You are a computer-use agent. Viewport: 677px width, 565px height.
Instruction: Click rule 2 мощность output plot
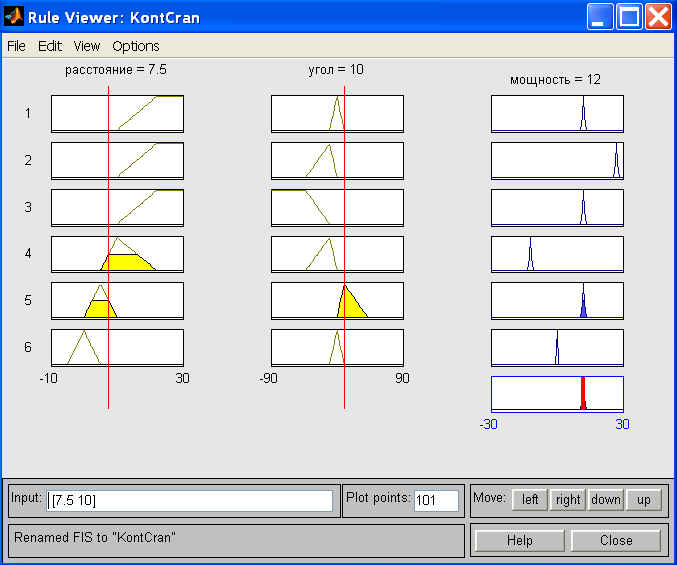pos(557,161)
